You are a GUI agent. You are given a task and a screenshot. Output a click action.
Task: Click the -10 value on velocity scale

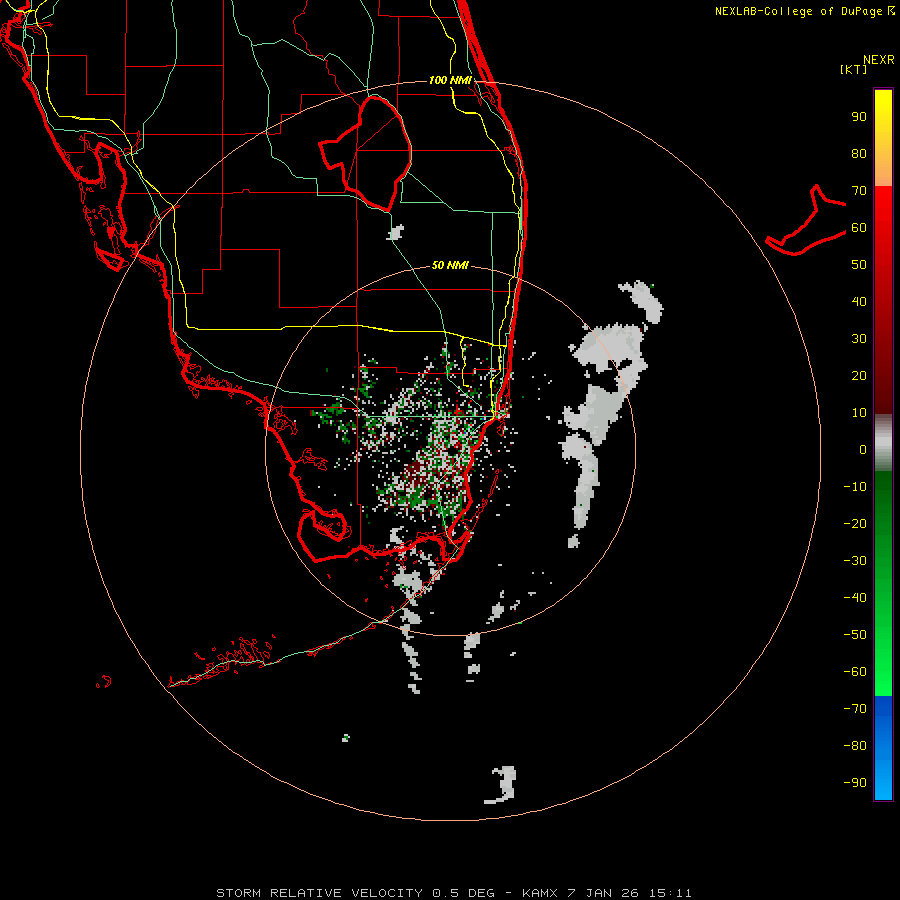point(855,487)
